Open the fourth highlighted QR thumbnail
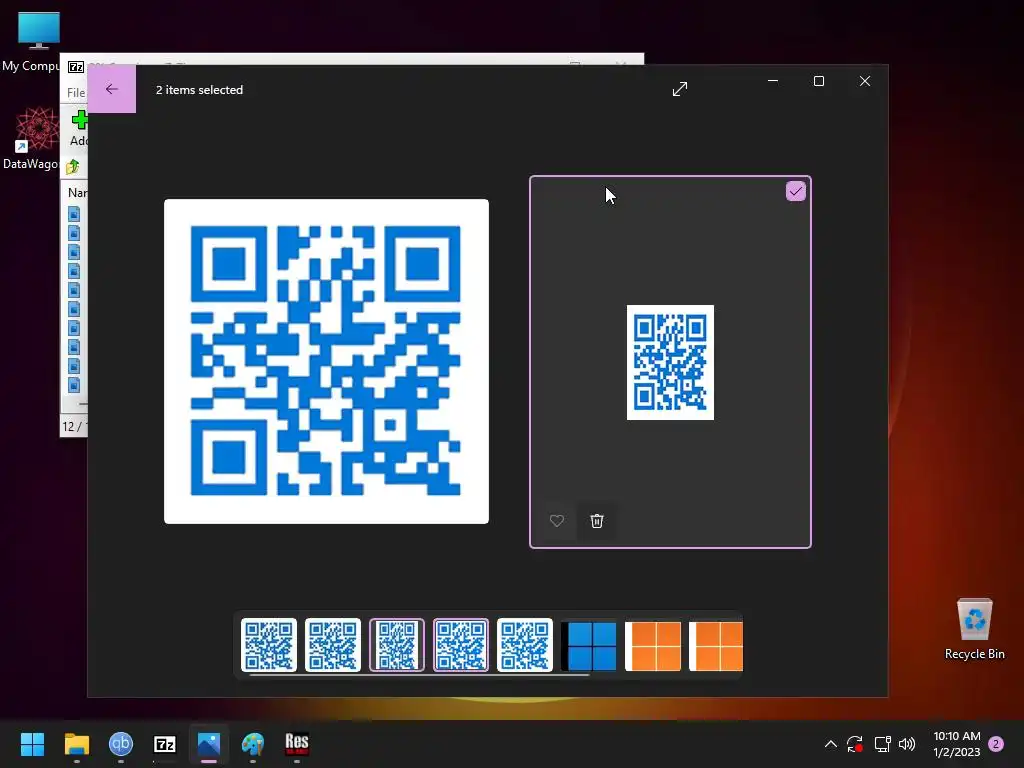 pos(460,645)
